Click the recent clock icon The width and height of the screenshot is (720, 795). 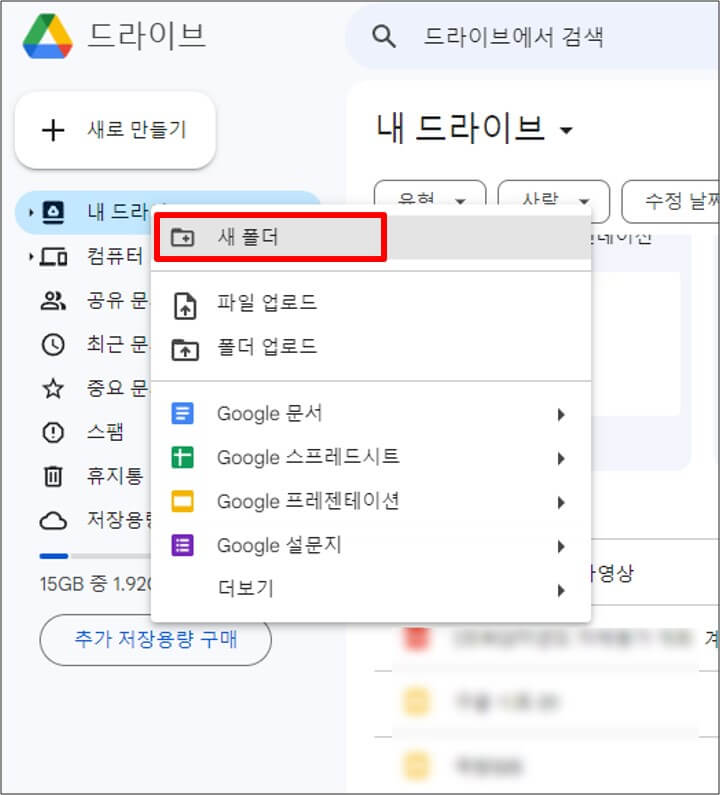click(x=53, y=345)
